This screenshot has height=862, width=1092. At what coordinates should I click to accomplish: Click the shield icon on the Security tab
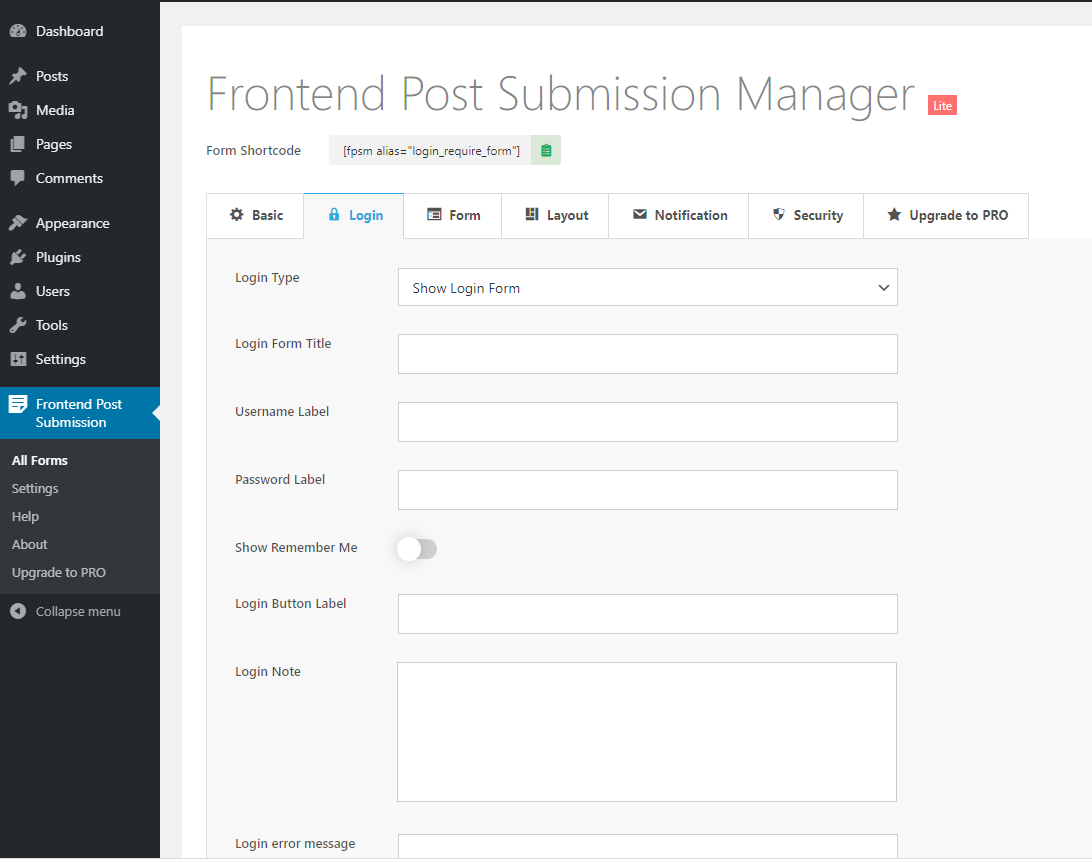click(x=779, y=214)
